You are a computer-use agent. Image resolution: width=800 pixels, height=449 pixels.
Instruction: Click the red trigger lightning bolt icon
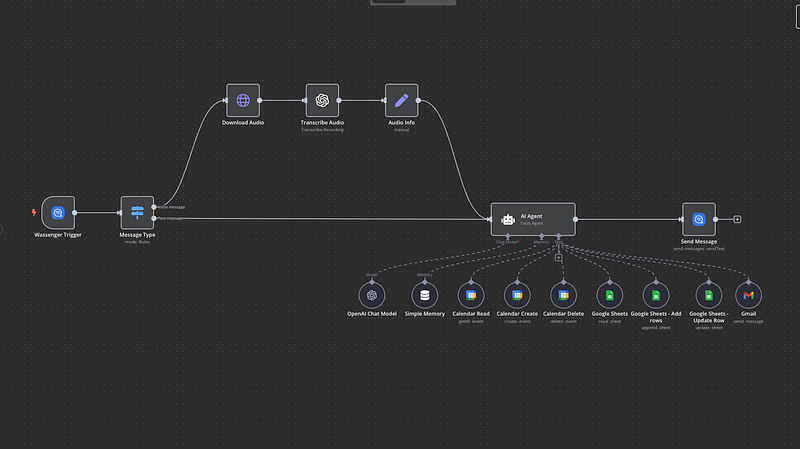(34, 212)
